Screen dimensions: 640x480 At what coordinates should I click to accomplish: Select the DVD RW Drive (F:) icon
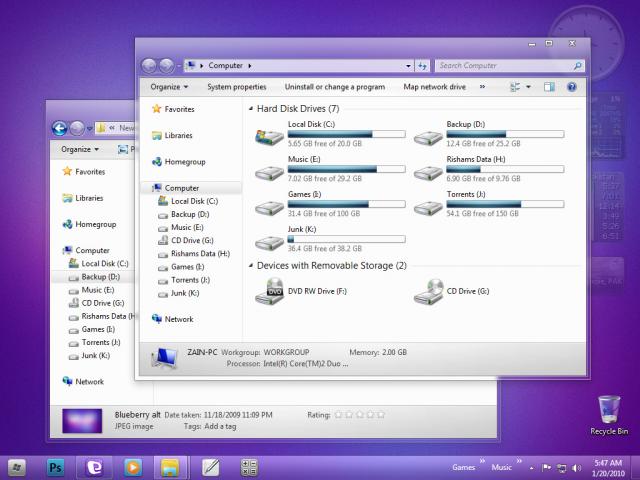pyautogui.click(x=269, y=291)
